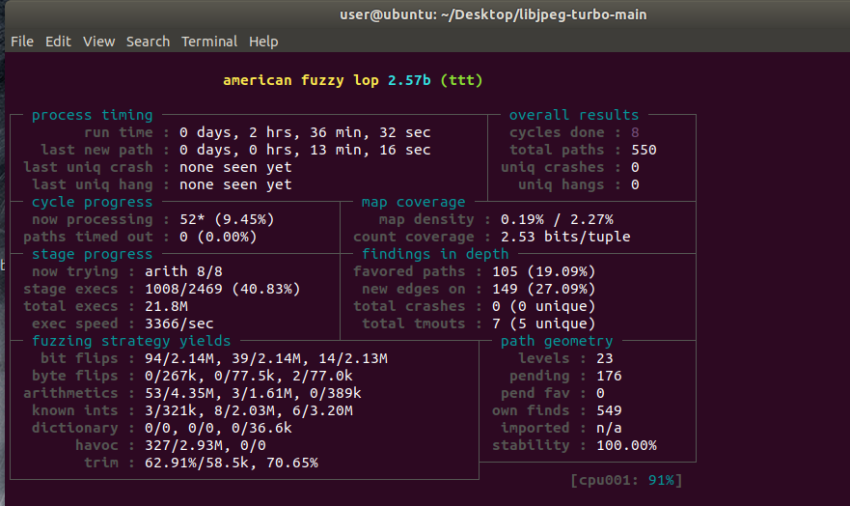The width and height of the screenshot is (850, 506).
Task: Click last uniq hang 'none seen yet'
Action: pyautogui.click(x=236, y=184)
